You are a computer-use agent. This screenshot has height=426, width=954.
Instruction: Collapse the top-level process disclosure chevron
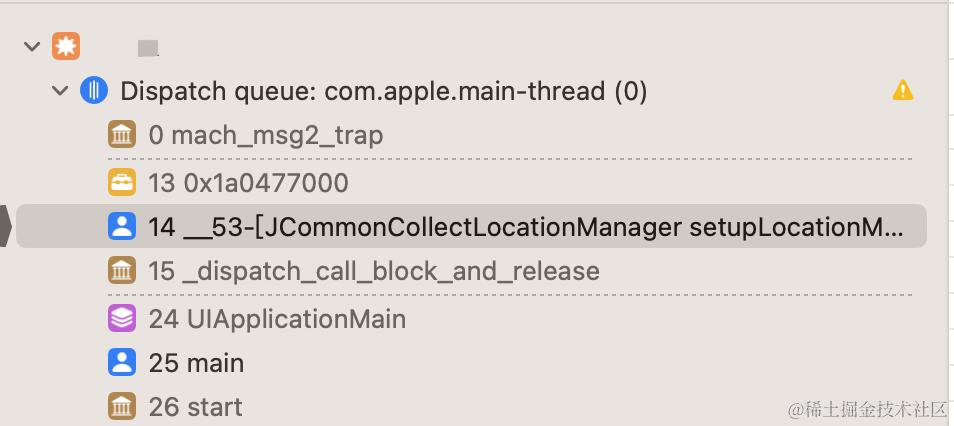coord(32,46)
